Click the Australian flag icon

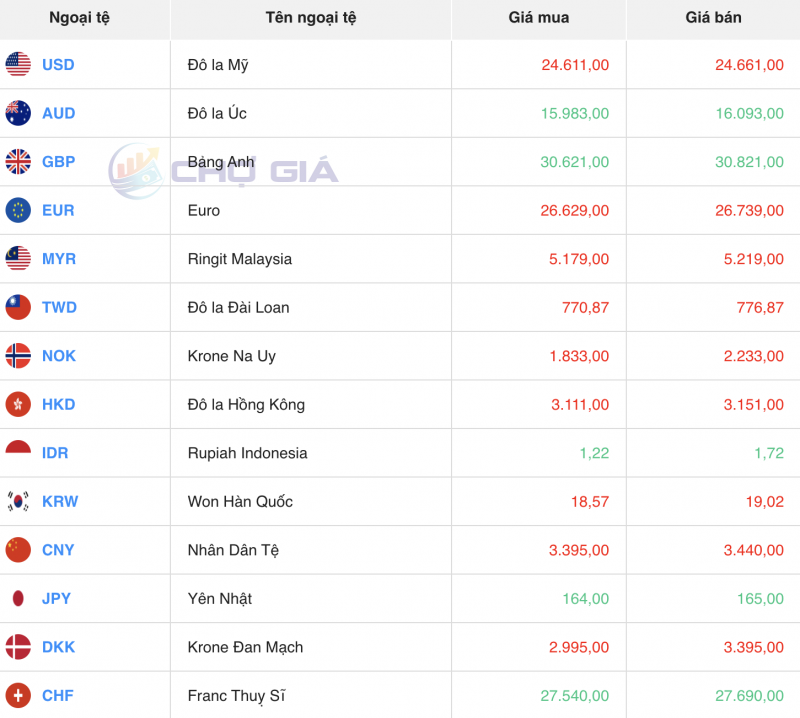18,113
